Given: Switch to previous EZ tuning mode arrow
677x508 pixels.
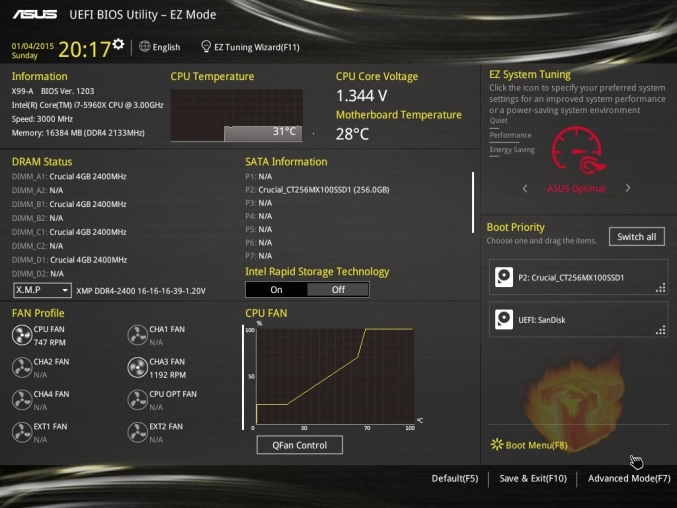Looking at the screenshot, I should coord(525,188).
